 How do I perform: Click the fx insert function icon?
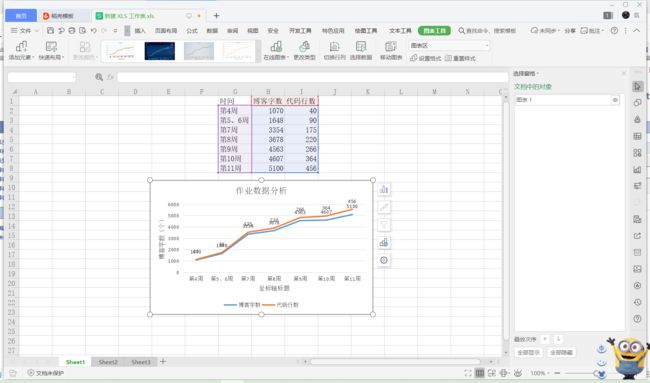[110, 77]
